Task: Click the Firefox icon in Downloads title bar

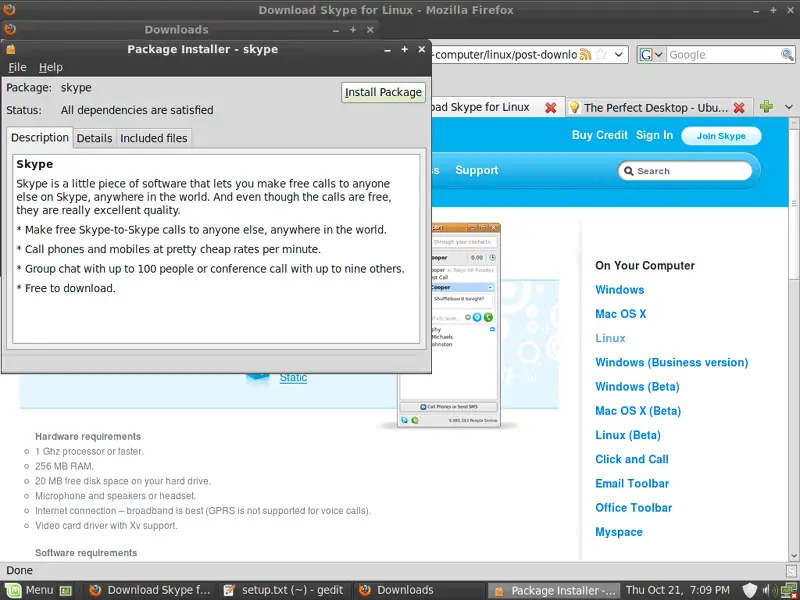Action: click(x=10, y=29)
